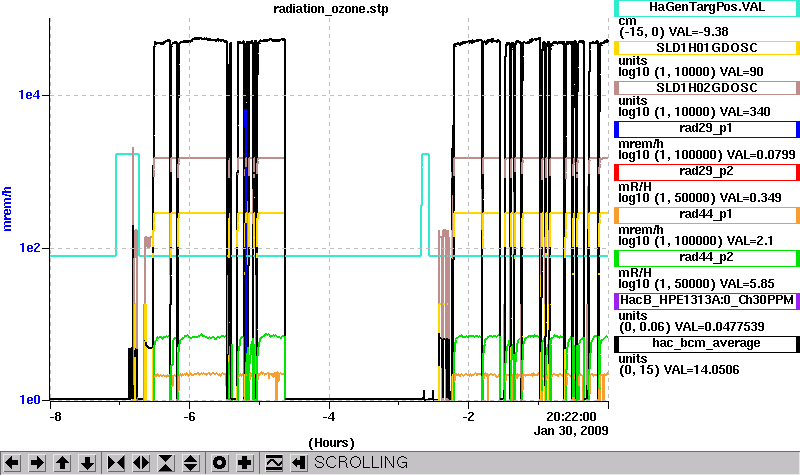Screen dimensions: 800x475
Task: Click the 20:22:00 timestamp label
Action: pyautogui.click(x=571, y=417)
